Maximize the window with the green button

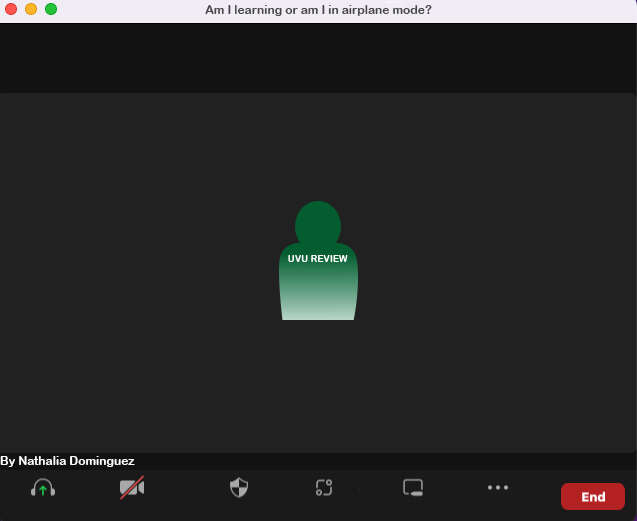(51, 9)
